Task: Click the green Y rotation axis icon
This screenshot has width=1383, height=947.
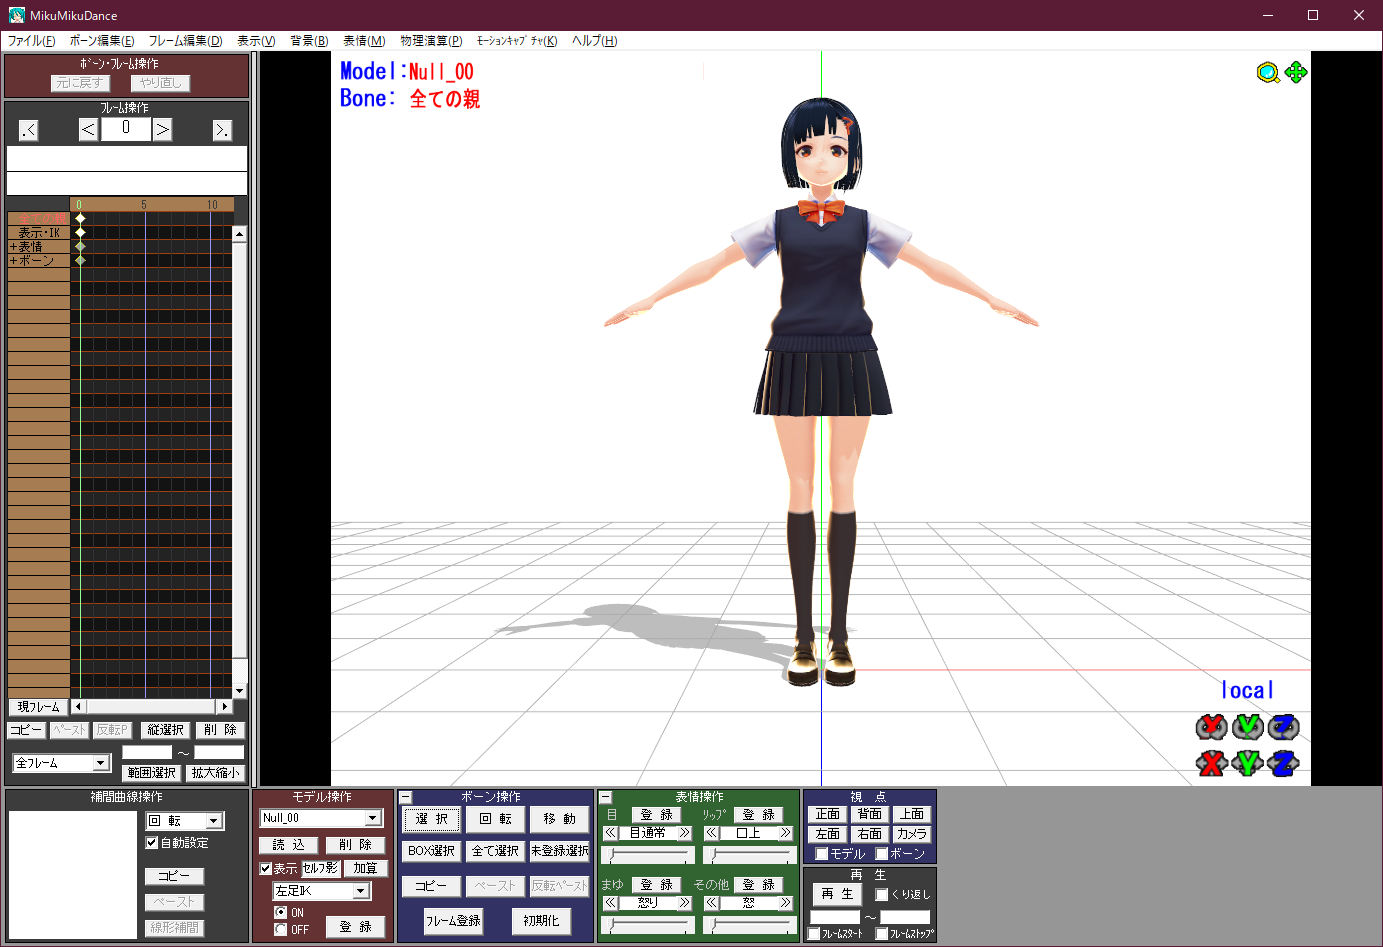Action: click(1248, 727)
